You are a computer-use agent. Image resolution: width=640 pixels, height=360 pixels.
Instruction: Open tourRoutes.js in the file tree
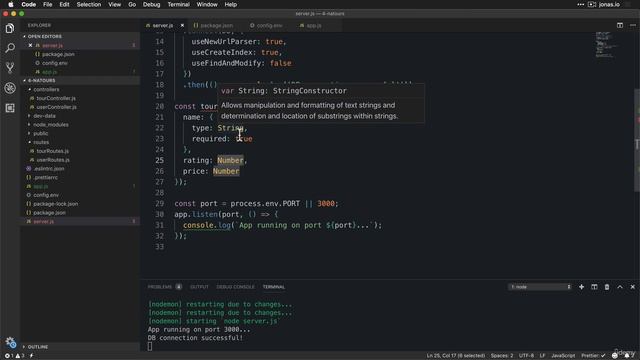[53, 151]
